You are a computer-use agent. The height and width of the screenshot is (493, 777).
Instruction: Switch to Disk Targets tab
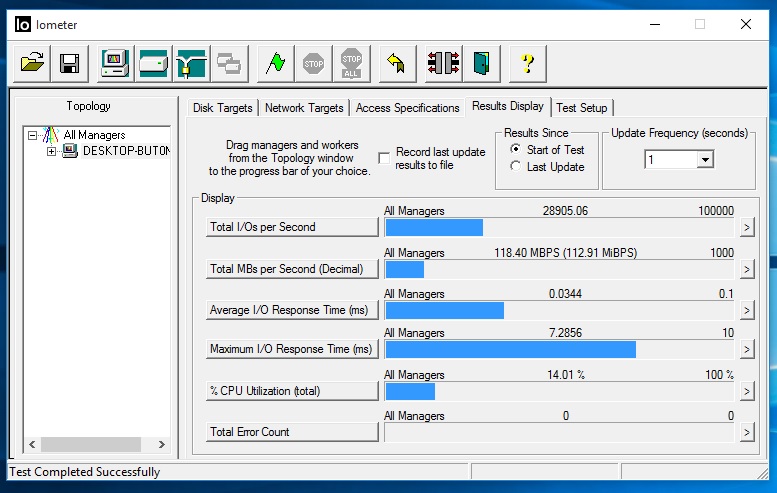[222, 108]
